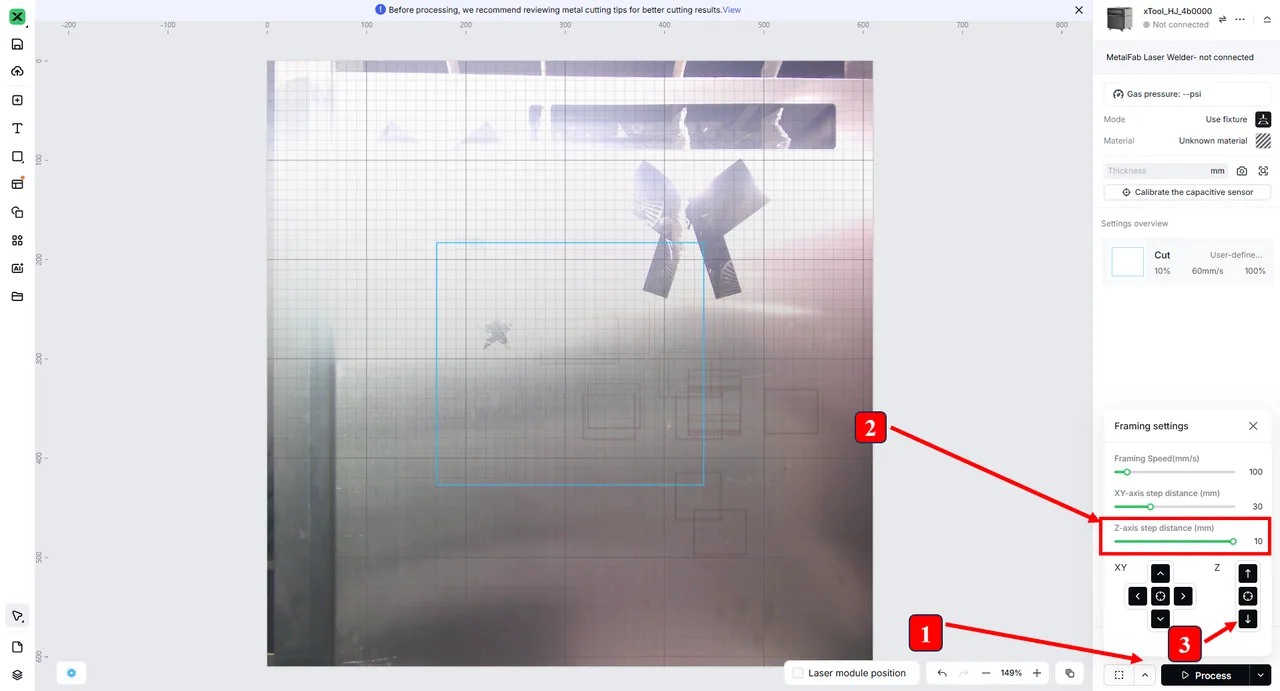Move XY axis left arrow
1280x691 pixels.
tap(1137, 596)
